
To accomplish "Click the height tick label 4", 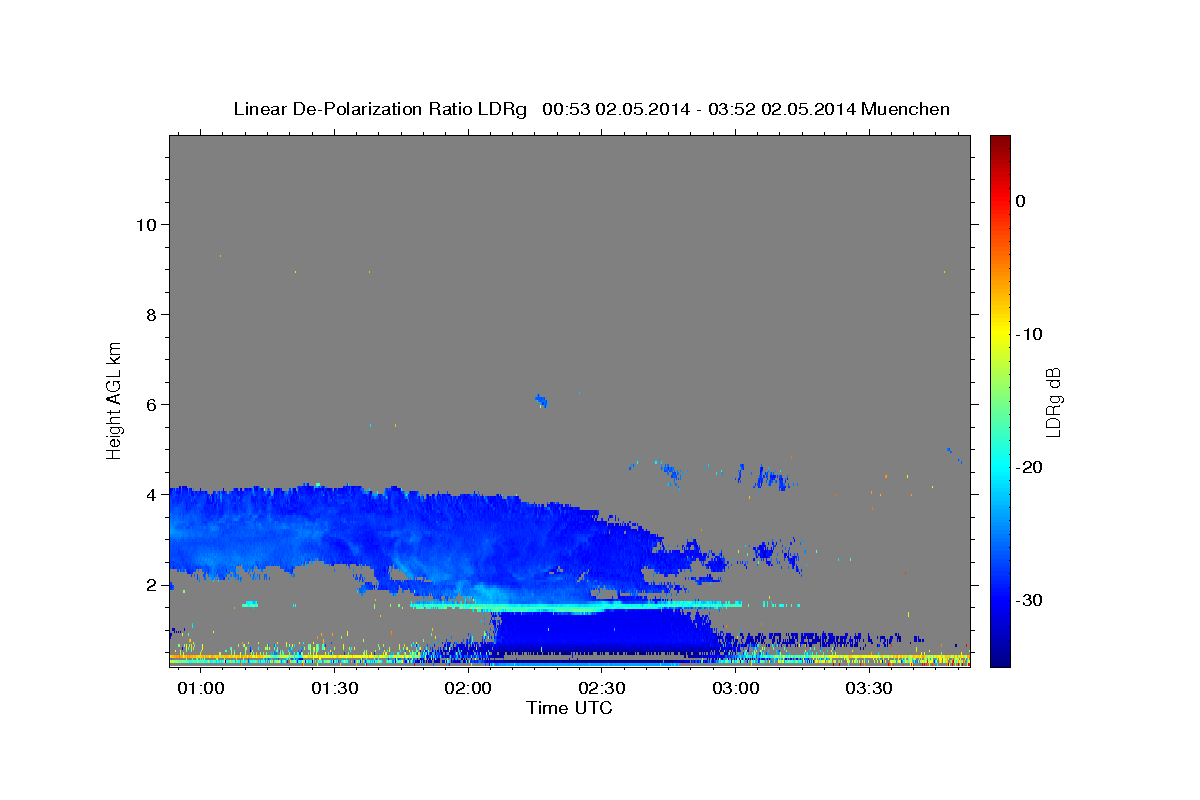I will 150,494.
